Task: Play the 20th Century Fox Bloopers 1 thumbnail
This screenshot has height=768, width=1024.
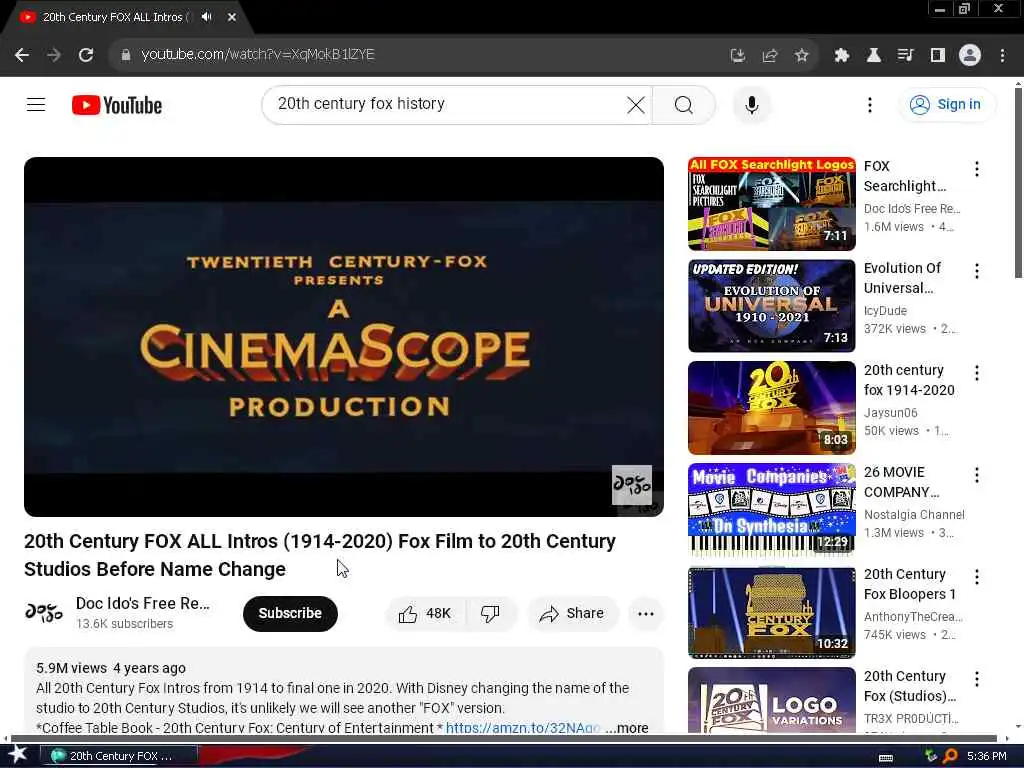Action: tap(771, 612)
